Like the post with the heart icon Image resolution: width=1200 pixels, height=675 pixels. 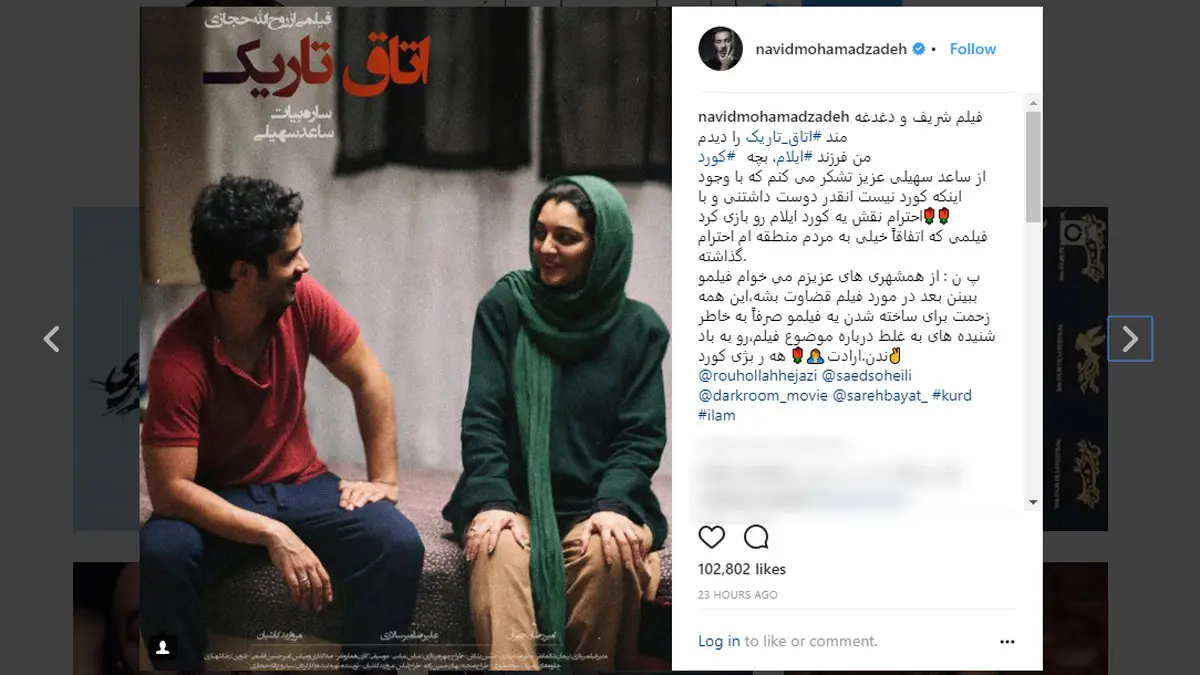point(711,537)
